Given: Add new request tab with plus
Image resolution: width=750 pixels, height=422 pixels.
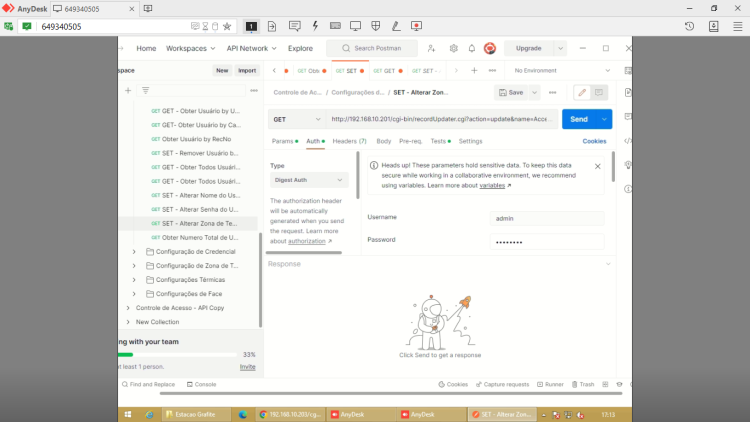Looking at the screenshot, I should (474, 70).
